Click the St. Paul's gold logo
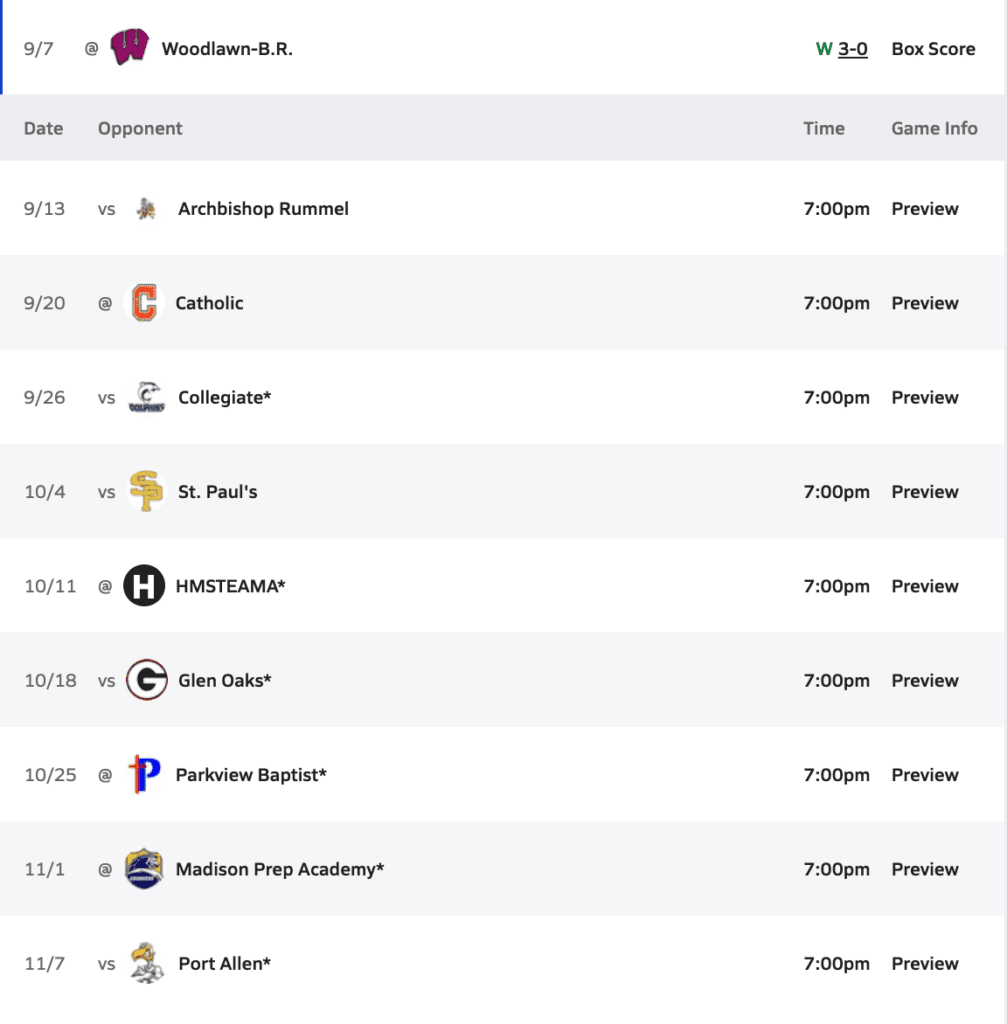The height and width of the screenshot is (1024, 1007). click(146, 492)
